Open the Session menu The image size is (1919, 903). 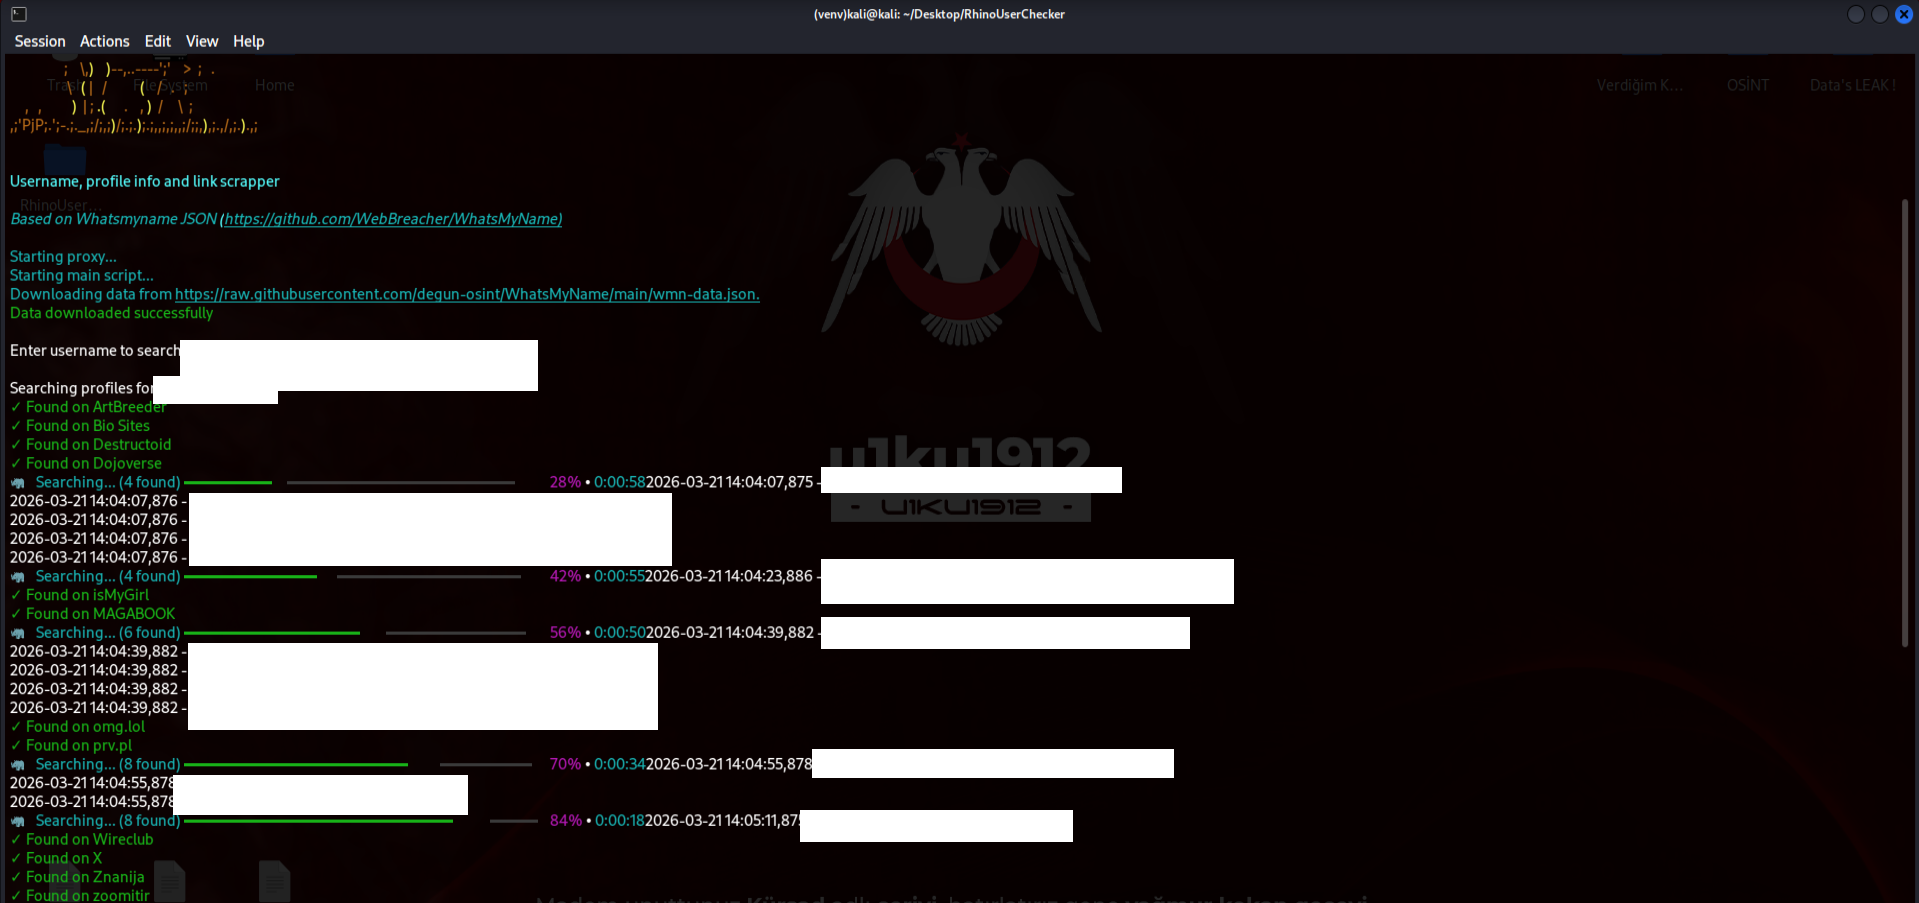coord(40,41)
